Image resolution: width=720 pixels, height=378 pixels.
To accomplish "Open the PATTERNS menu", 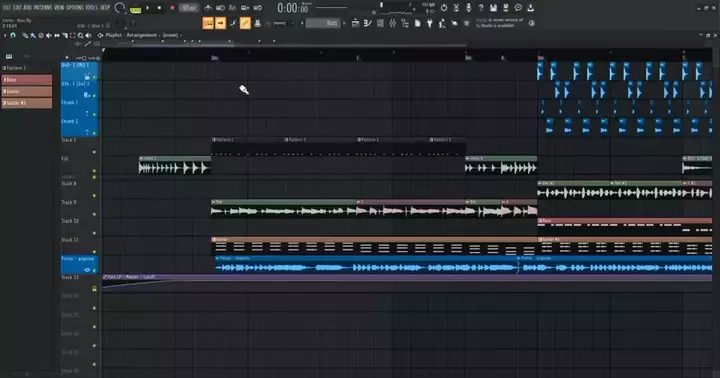I will pyautogui.click(x=43, y=7).
